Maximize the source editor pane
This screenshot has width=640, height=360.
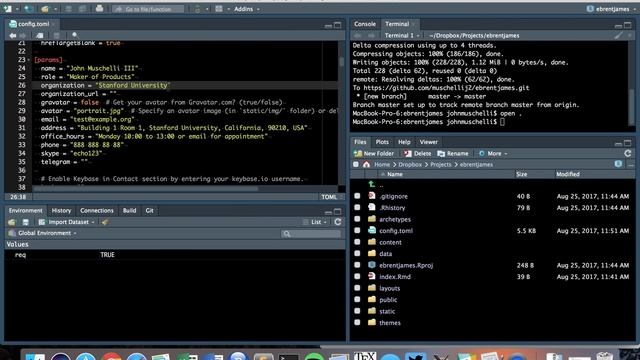pyautogui.click(x=338, y=25)
